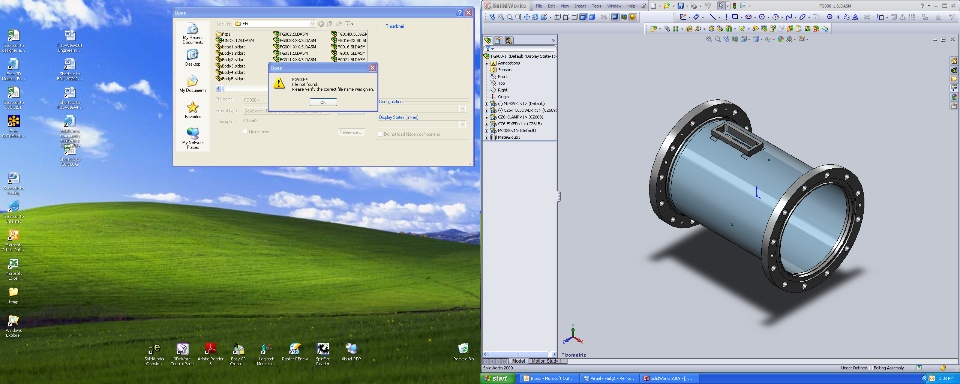Click the Open file icon in SolidWorks toolbar

[x=667, y=6]
